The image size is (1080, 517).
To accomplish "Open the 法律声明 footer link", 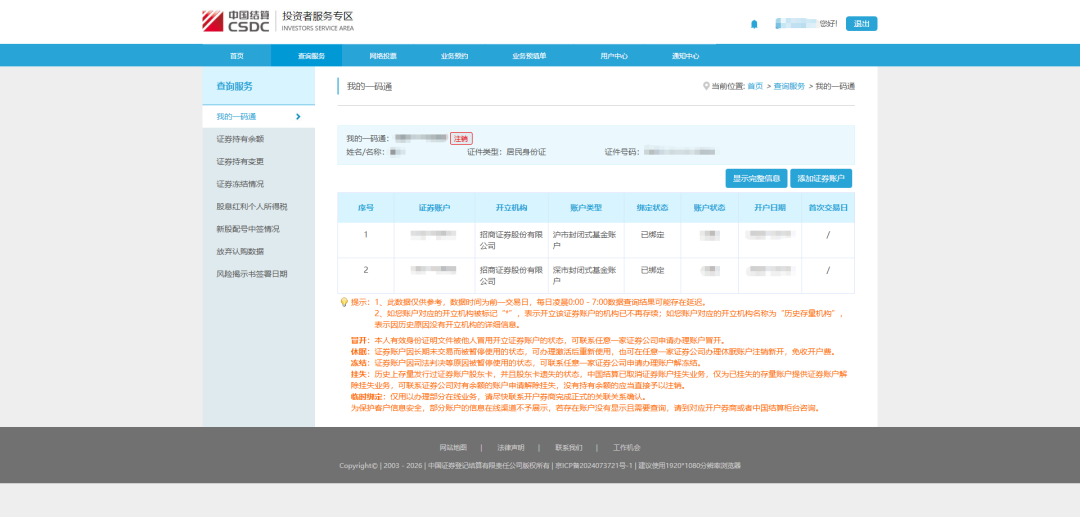I will click(x=511, y=447).
